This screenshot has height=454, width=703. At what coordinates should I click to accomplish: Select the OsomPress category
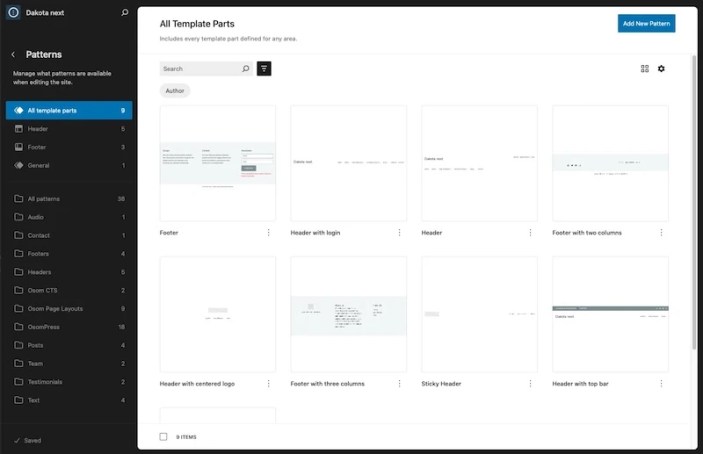click(69, 327)
